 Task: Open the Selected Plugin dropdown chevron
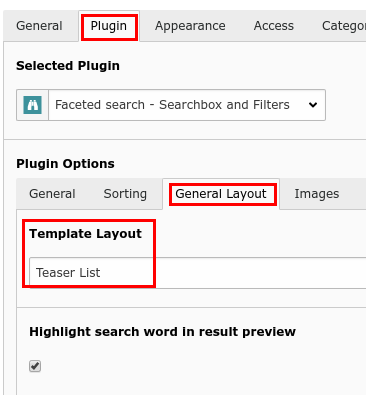(313, 105)
